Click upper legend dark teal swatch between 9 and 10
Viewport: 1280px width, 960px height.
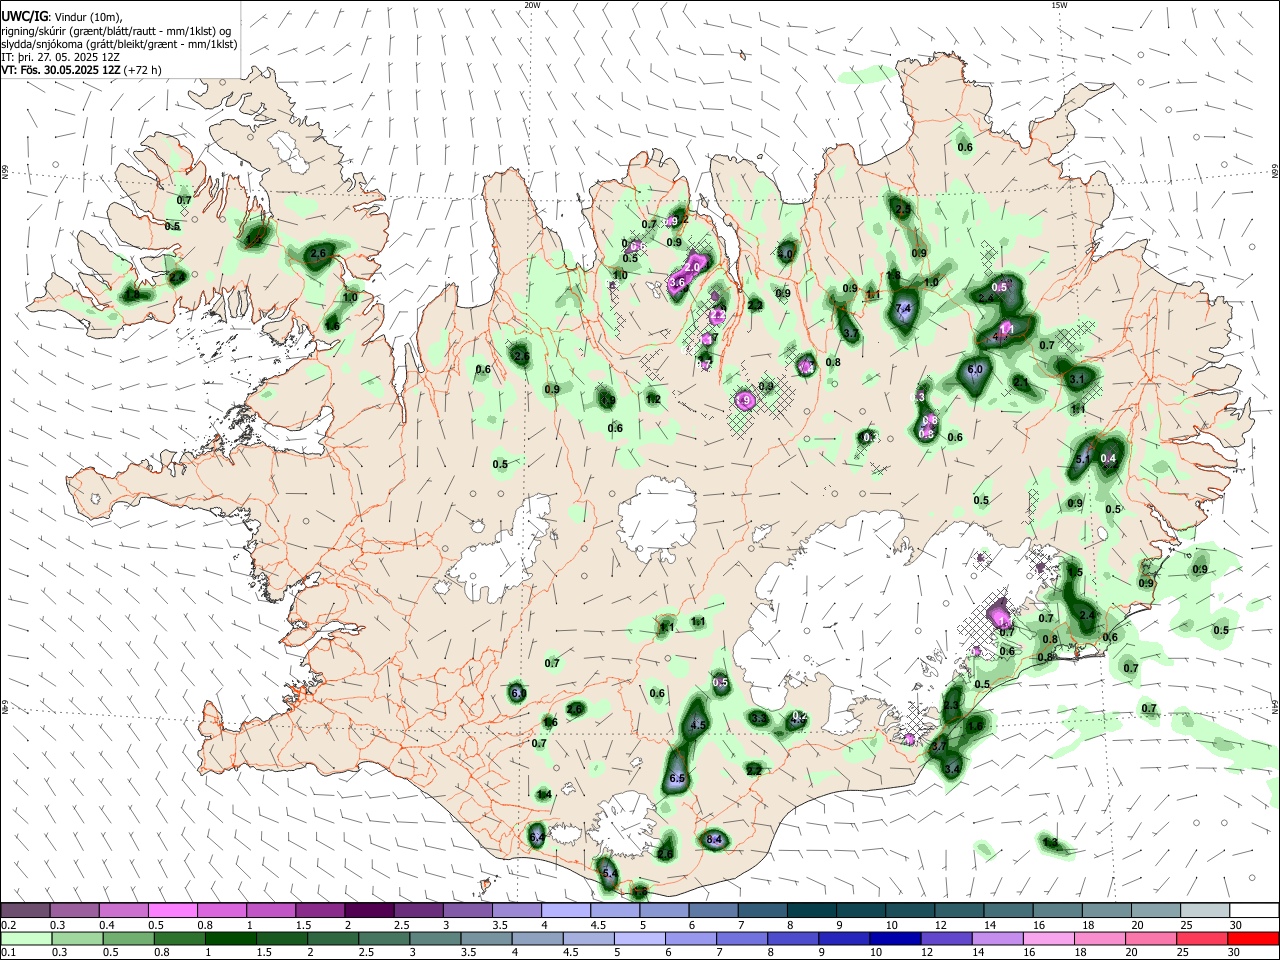point(860,911)
